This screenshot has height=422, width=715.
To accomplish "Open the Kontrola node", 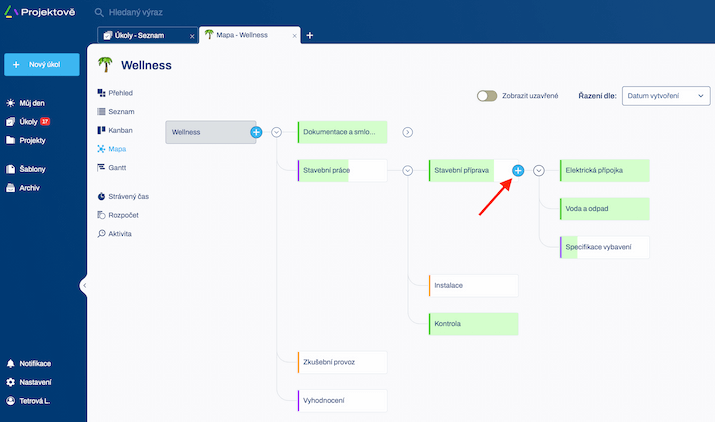I will pos(473,324).
